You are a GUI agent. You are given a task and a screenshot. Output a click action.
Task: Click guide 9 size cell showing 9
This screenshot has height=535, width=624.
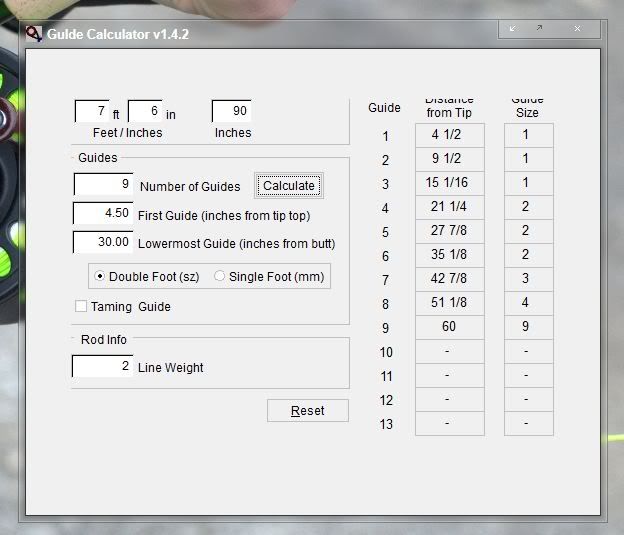tap(528, 327)
